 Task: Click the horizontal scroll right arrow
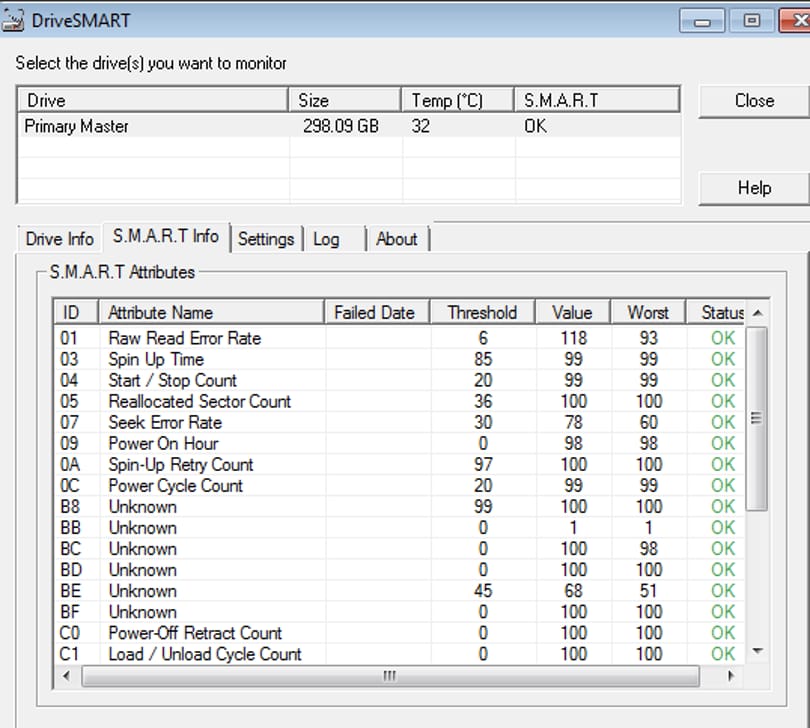730,676
